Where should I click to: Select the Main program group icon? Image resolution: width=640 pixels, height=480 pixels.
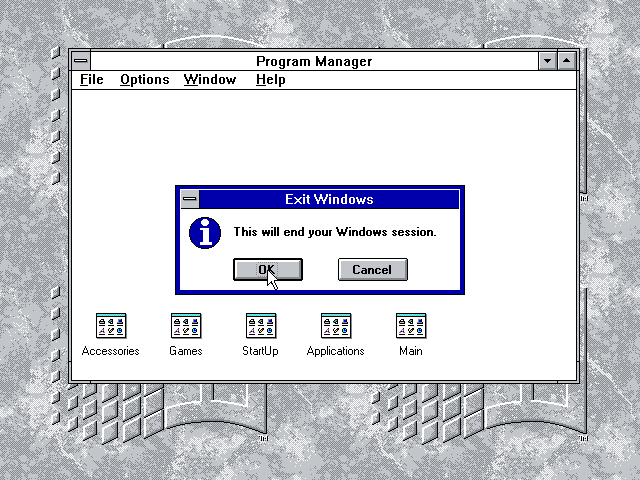(x=411, y=326)
